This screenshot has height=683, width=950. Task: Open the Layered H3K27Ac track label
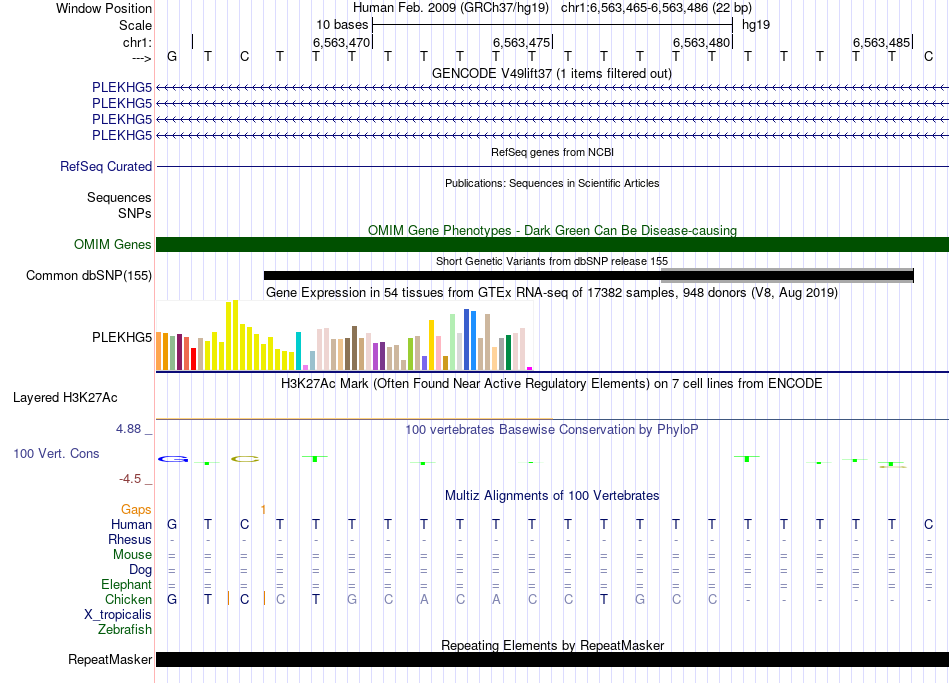coord(65,398)
